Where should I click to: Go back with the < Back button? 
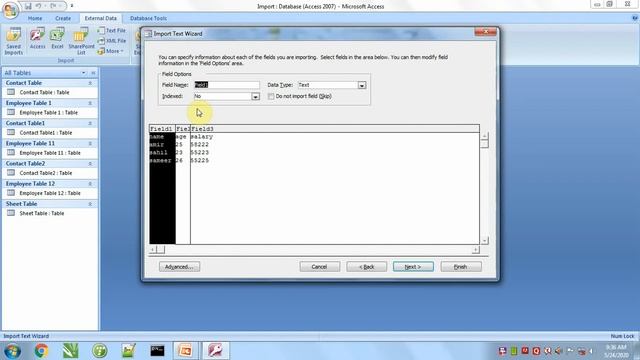pos(367,267)
